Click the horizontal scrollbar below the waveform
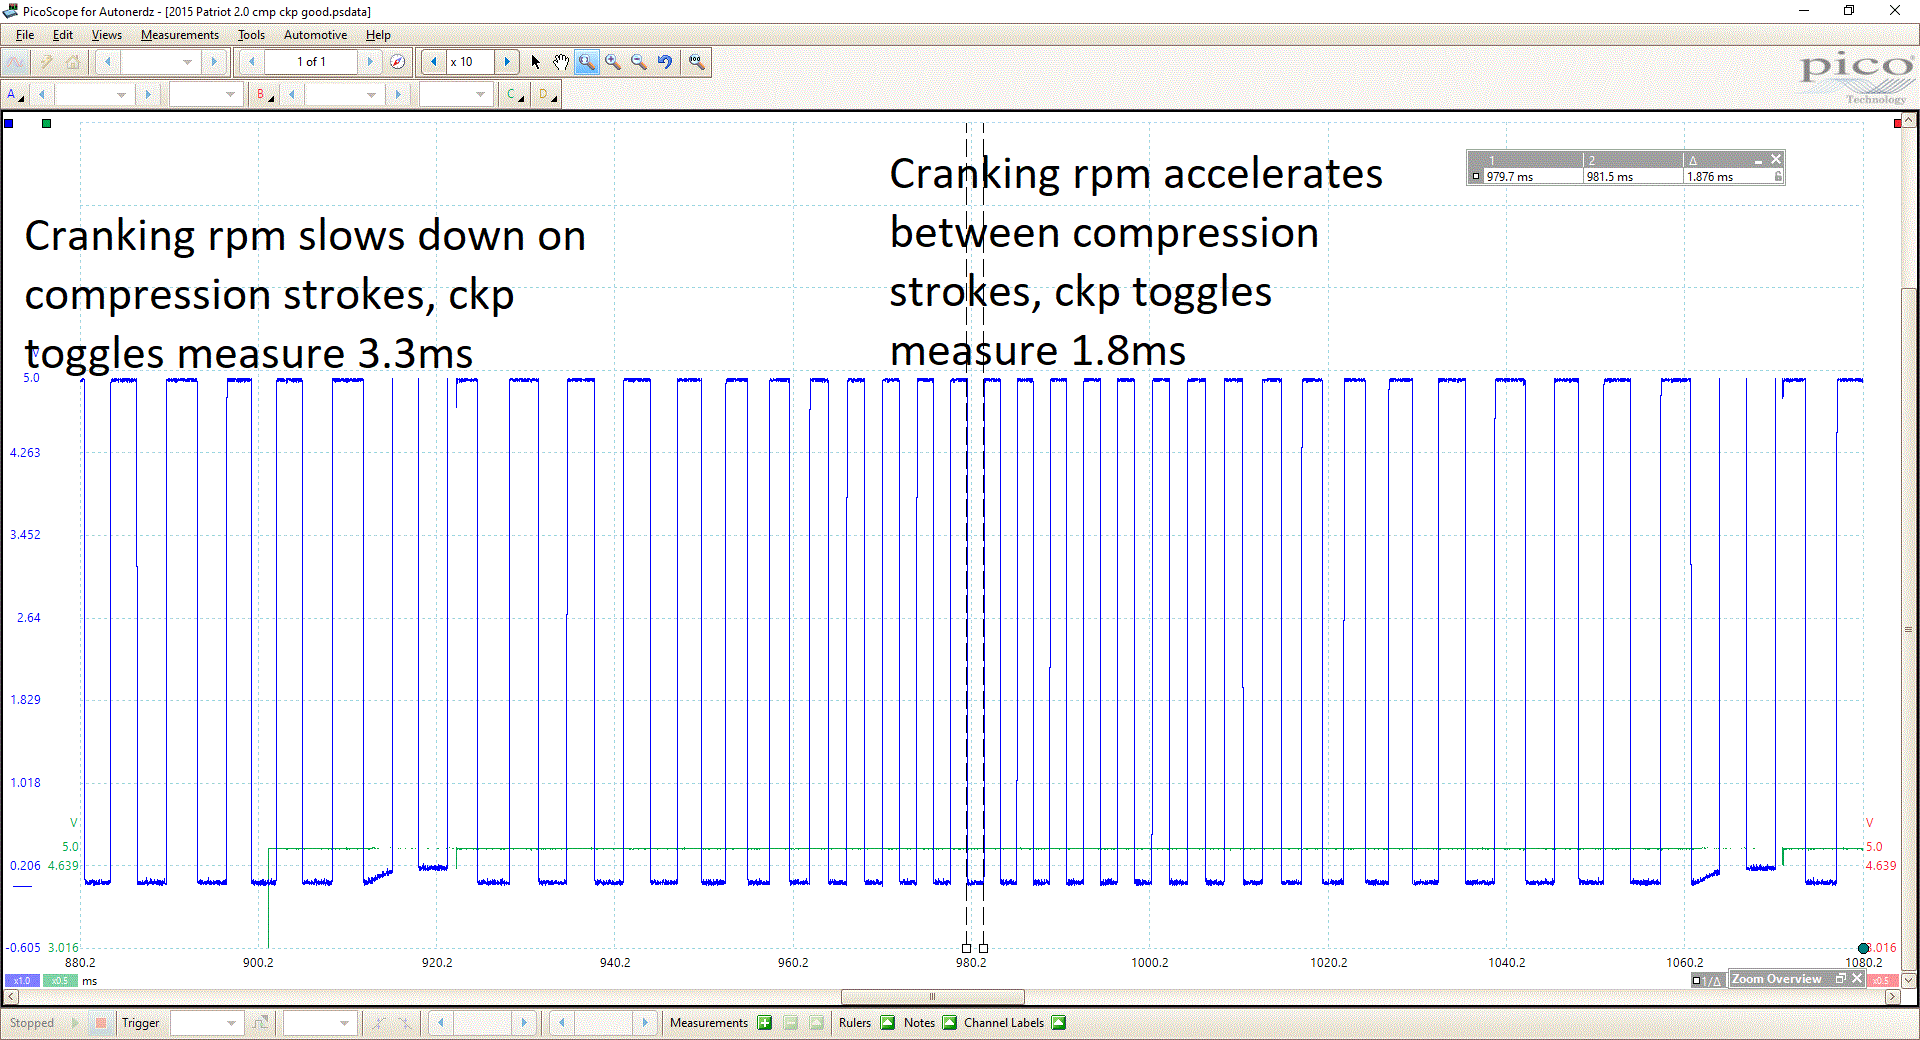Viewport: 1920px width, 1040px height. click(x=932, y=996)
